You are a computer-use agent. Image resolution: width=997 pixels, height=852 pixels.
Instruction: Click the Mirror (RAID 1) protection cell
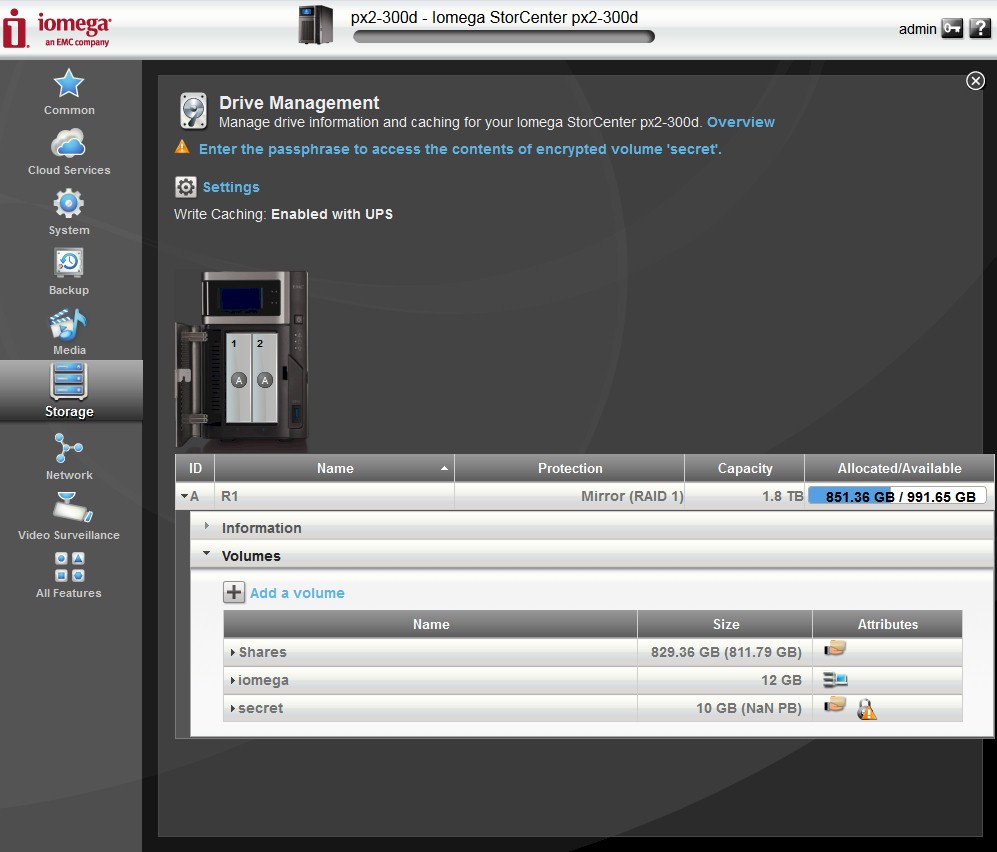click(570, 496)
